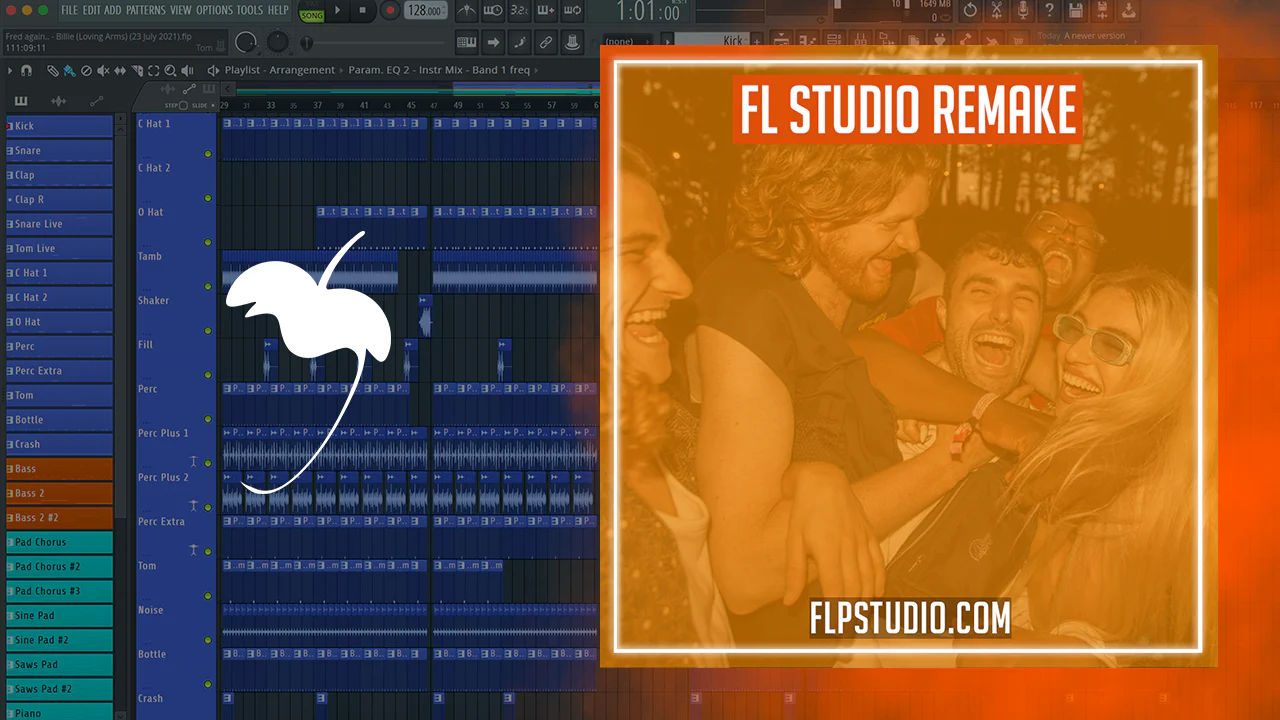Mute the Tamb playlist track
This screenshot has width=1280, height=720.
pos(208,286)
